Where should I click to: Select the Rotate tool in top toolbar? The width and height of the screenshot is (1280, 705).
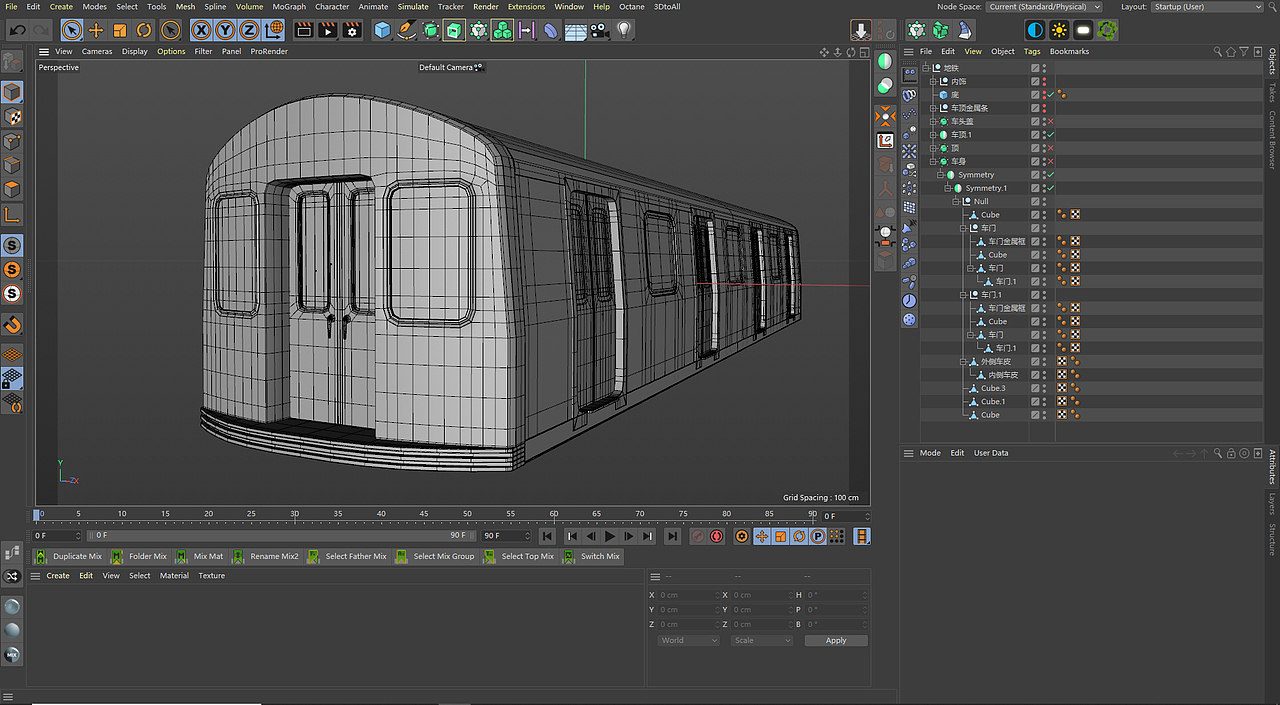click(144, 30)
